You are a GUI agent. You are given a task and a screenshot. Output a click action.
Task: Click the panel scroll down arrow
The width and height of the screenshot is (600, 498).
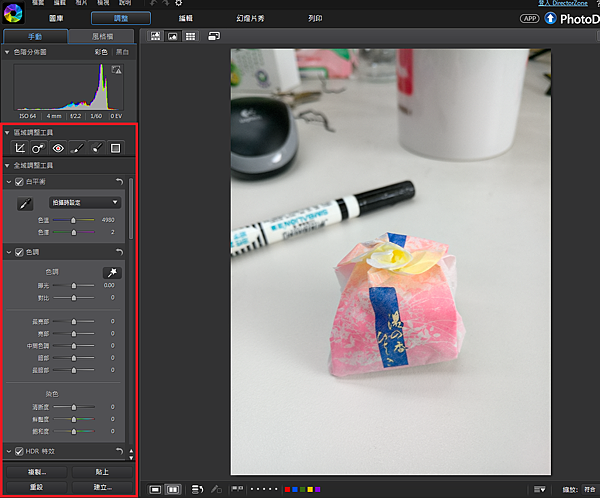pyautogui.click(x=131, y=457)
